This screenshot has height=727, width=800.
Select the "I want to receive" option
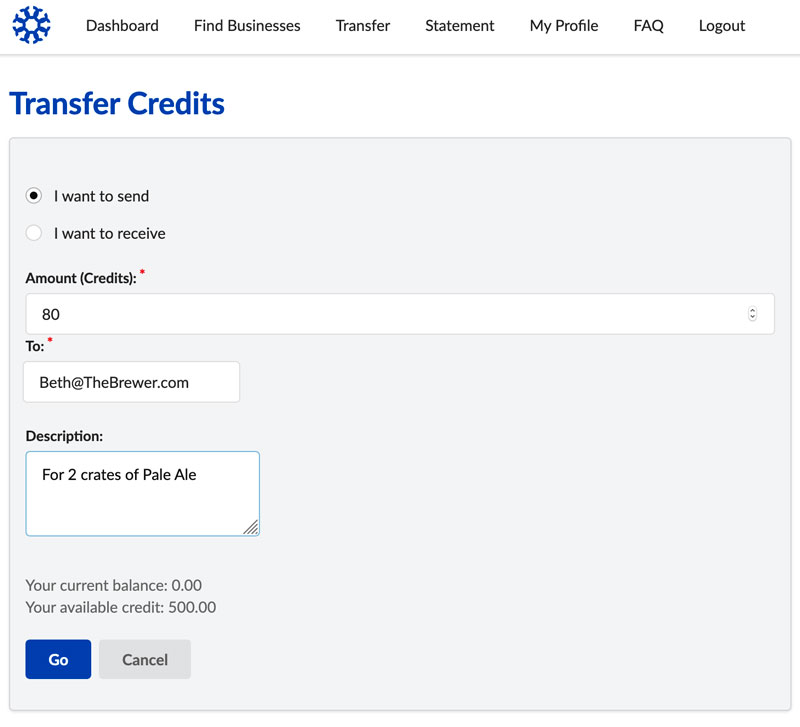tap(34, 233)
